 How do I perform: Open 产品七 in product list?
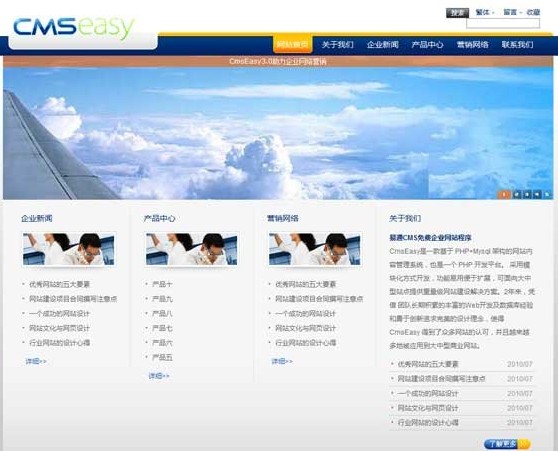point(162,328)
